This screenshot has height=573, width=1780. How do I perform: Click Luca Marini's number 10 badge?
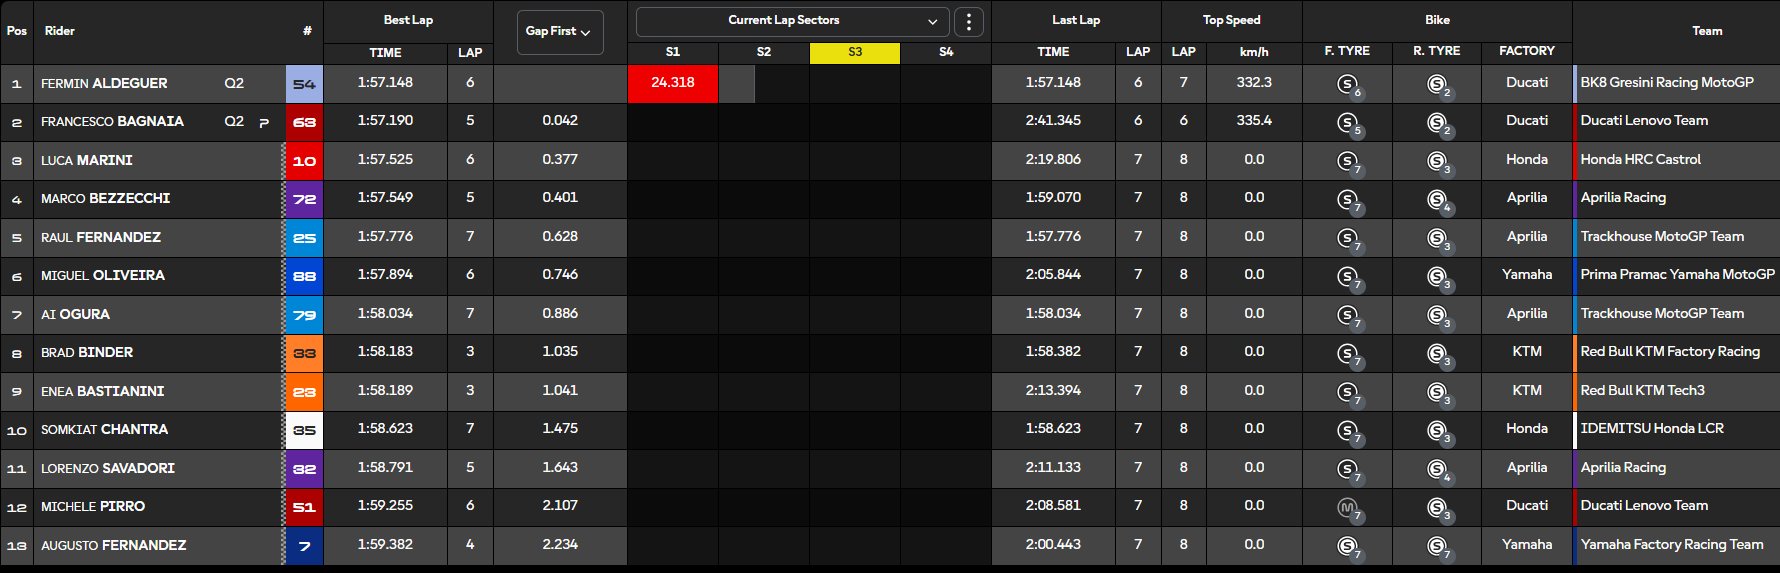(x=304, y=161)
